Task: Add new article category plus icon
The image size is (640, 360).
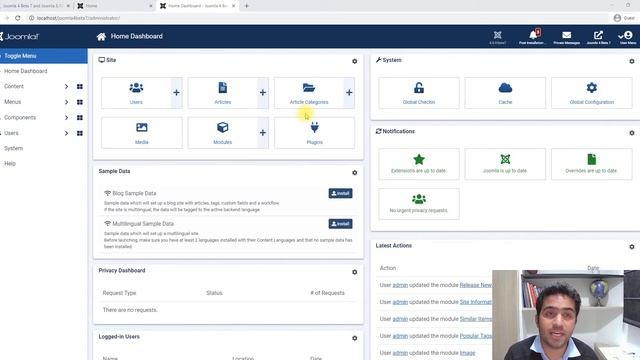Action: pos(349,93)
